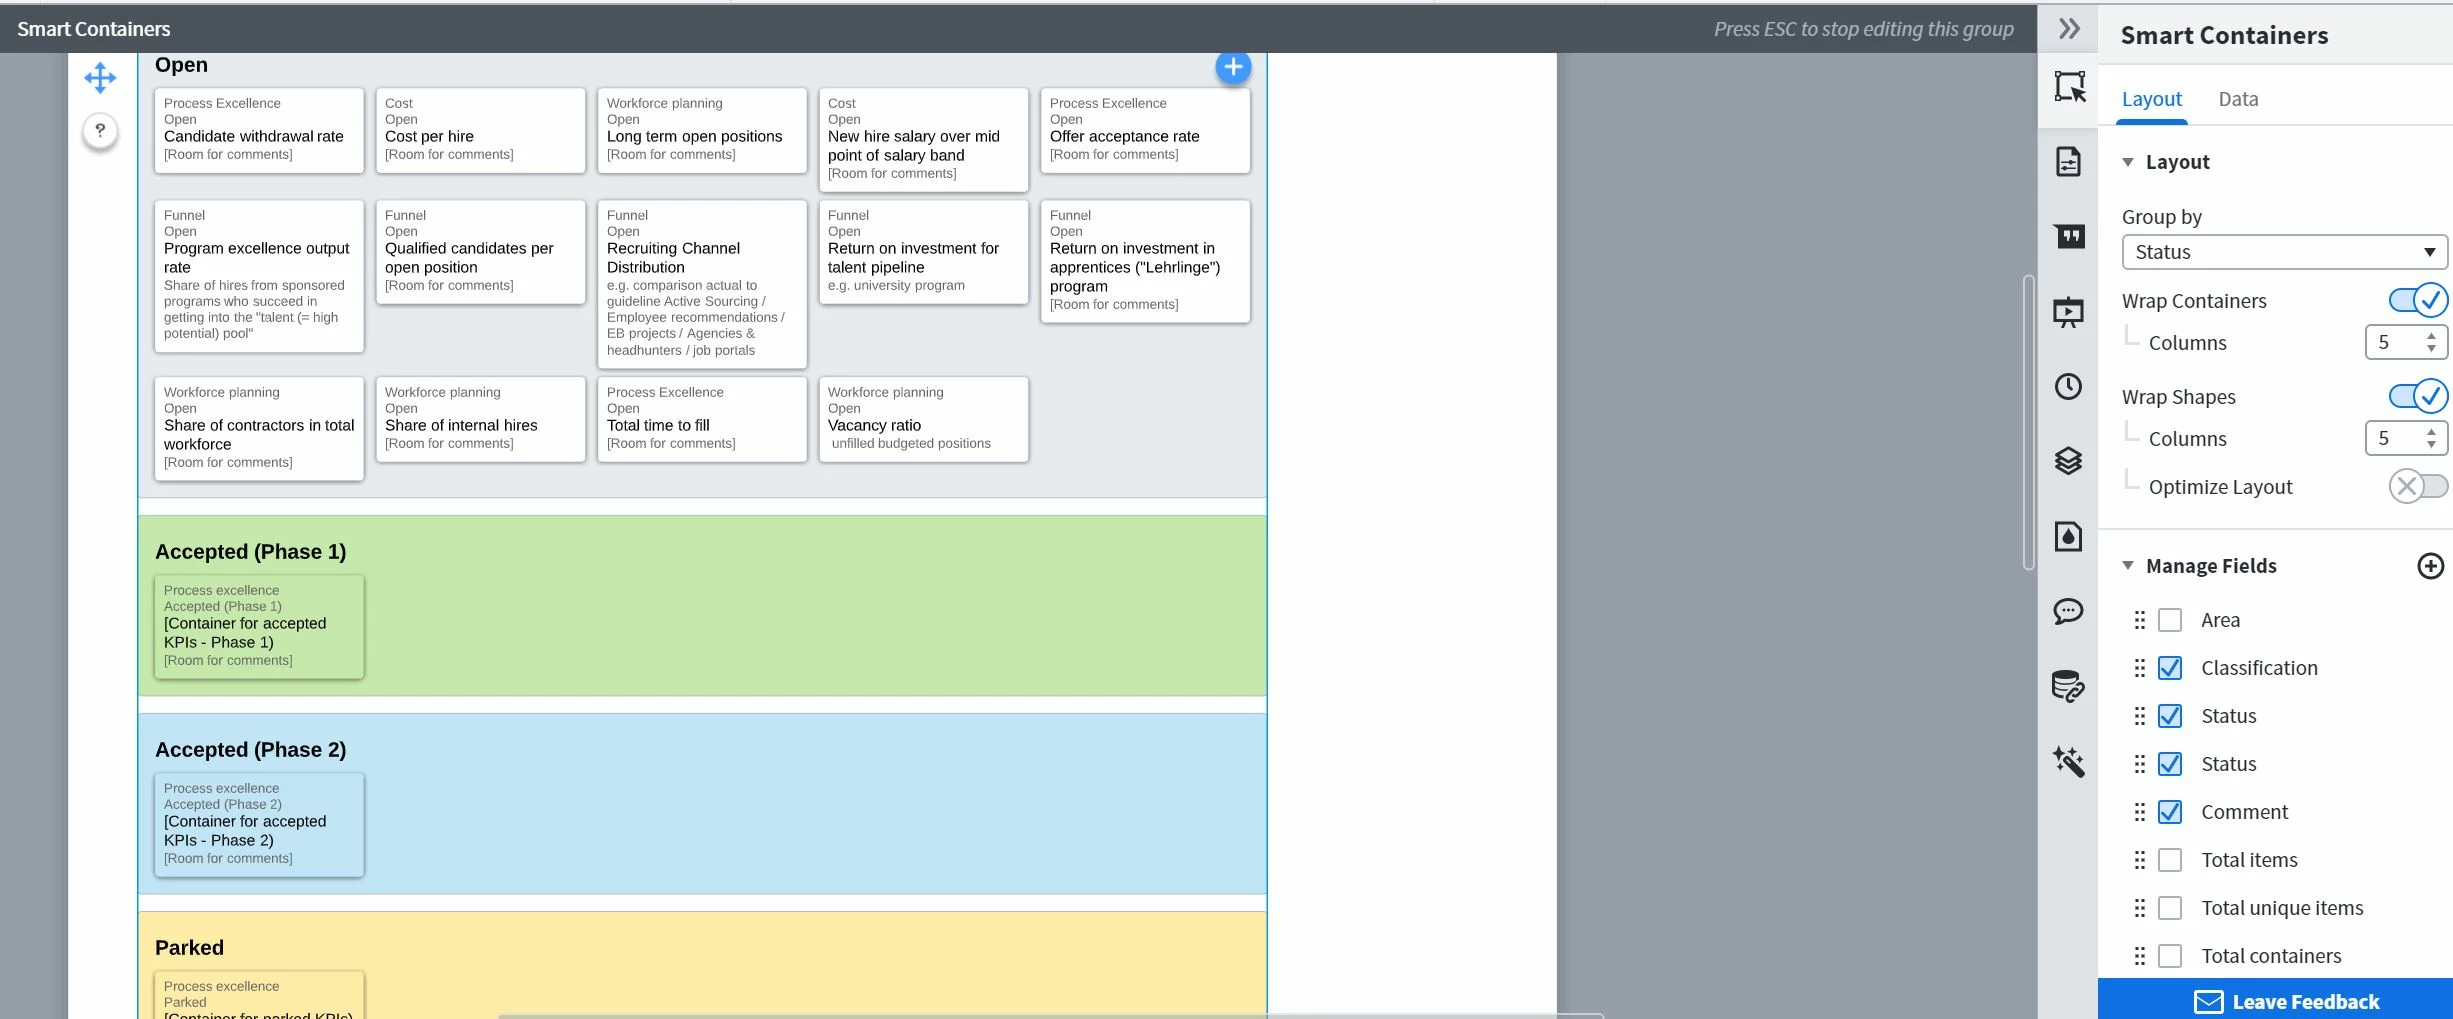Enable the Optimize Layout switch
This screenshot has height=1019, width=2453.
click(x=2418, y=486)
